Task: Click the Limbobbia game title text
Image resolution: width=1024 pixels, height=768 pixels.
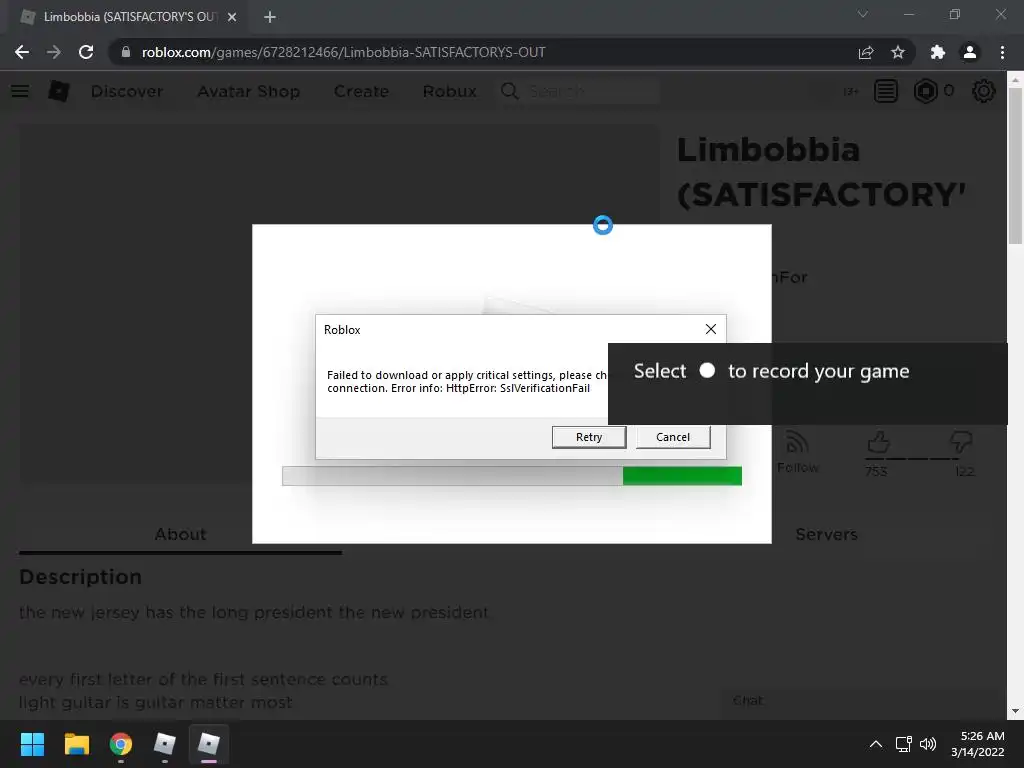Action: 821,172
